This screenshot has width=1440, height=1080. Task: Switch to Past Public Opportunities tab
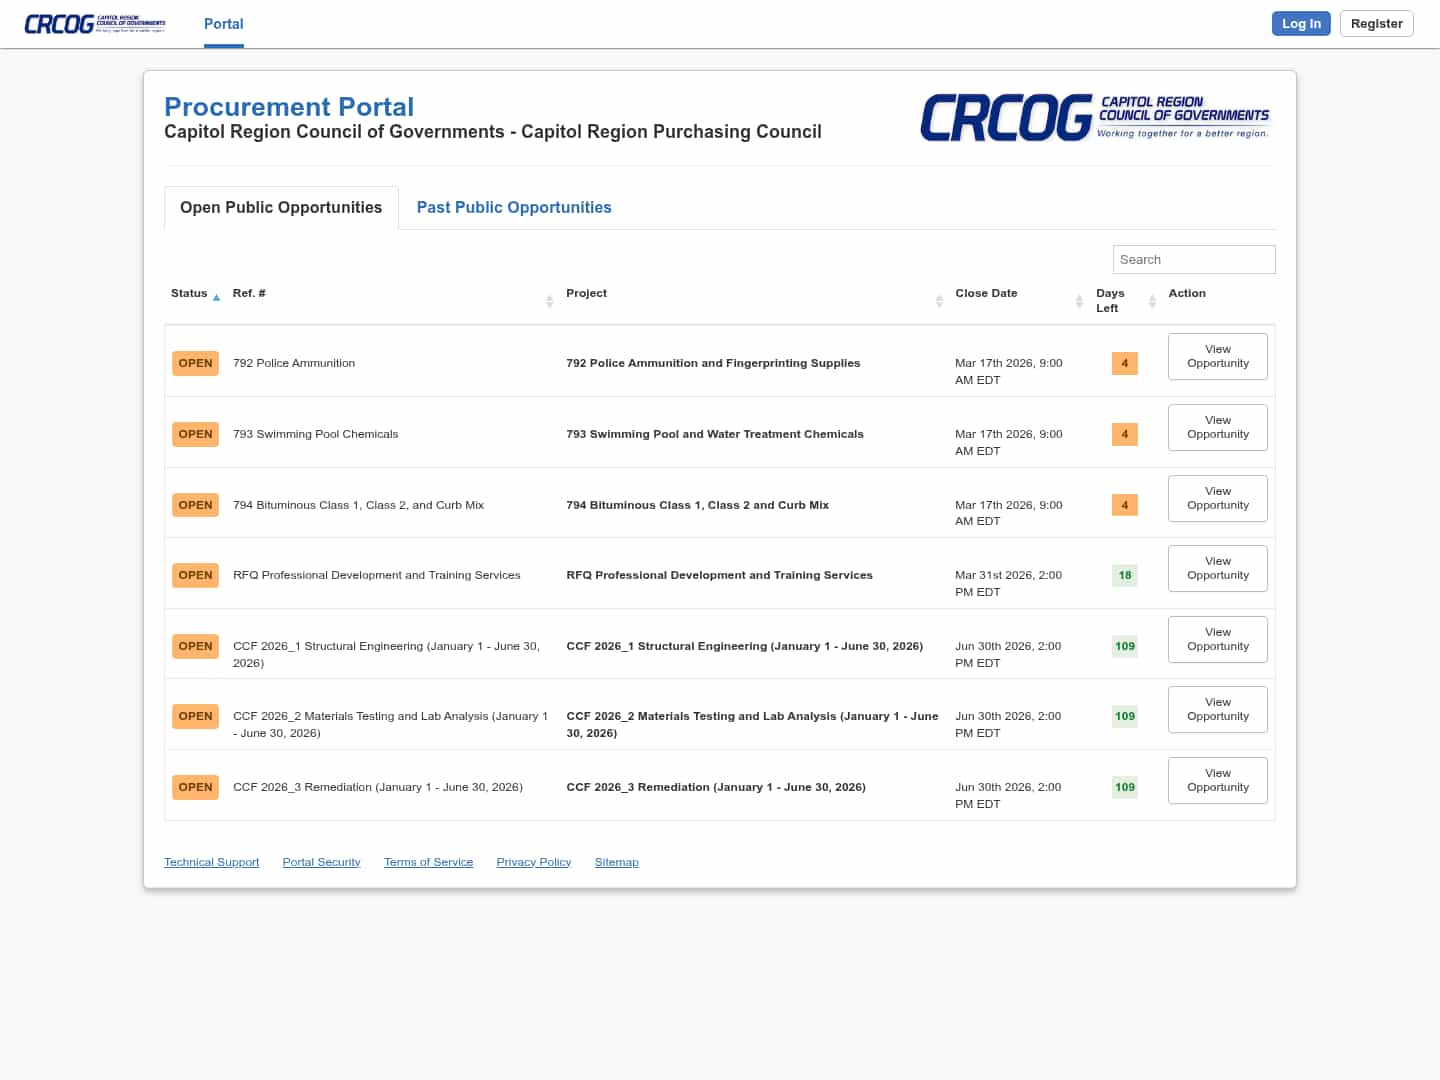point(513,207)
